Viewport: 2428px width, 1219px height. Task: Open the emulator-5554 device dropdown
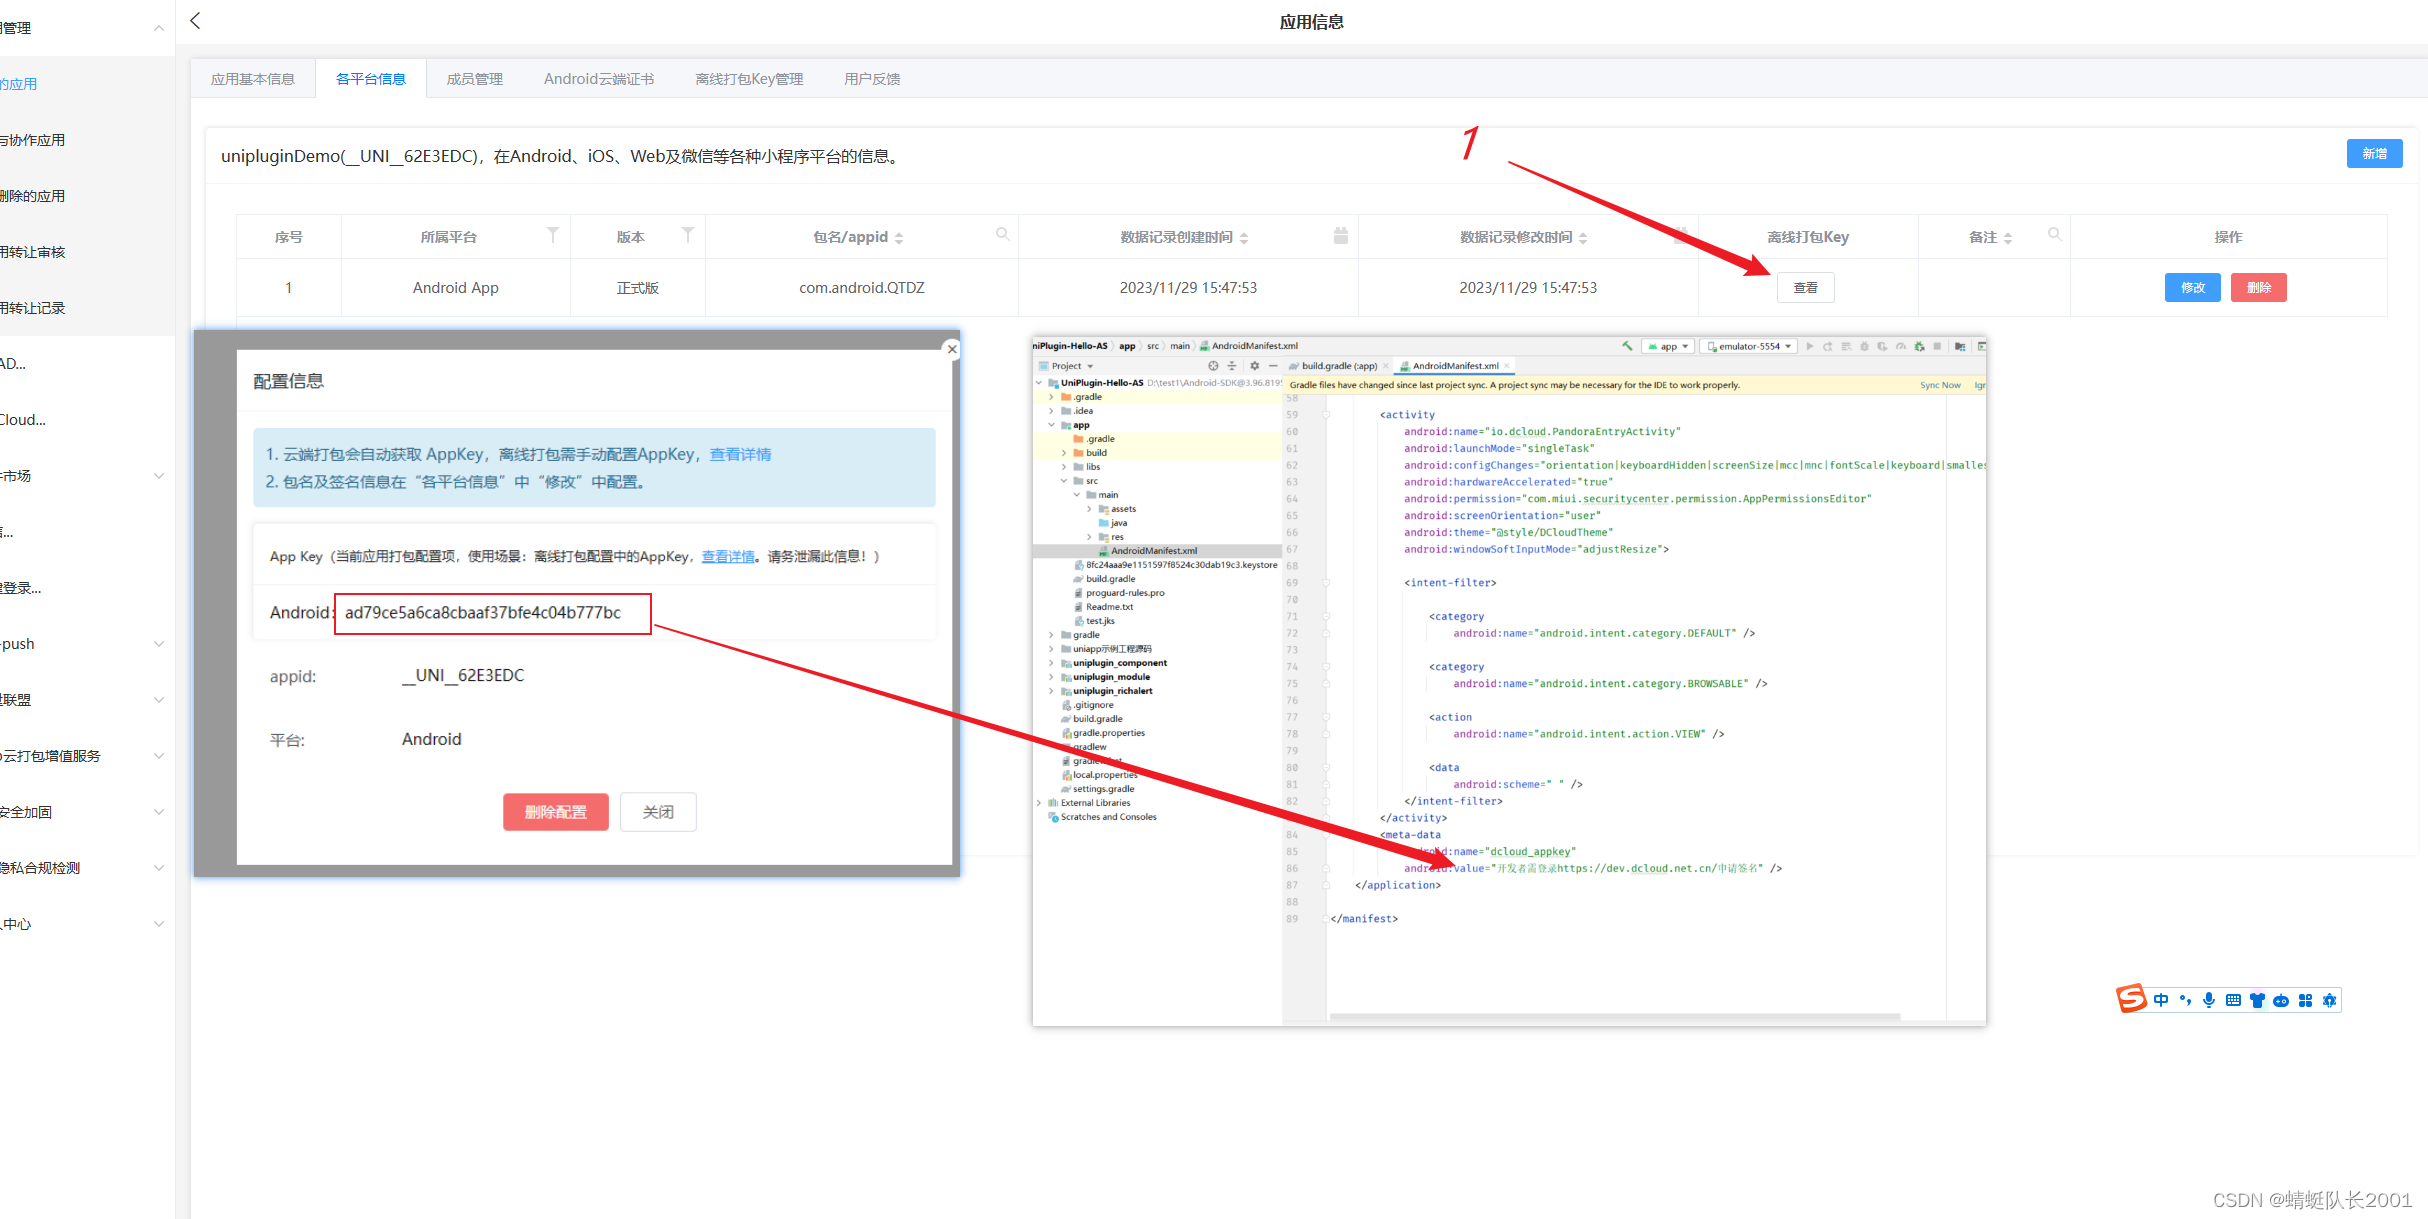1749,346
